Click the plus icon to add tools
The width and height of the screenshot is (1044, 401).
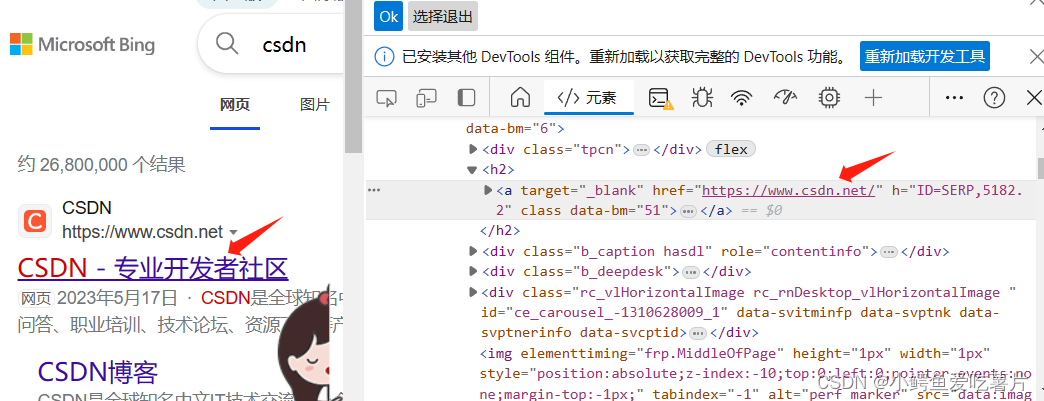tap(873, 99)
